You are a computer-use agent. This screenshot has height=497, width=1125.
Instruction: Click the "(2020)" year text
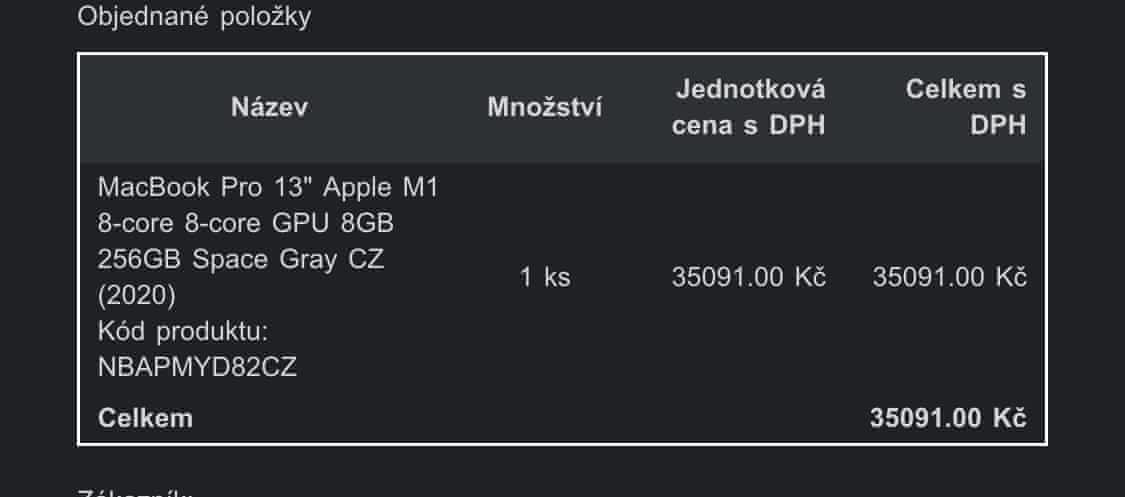137,295
